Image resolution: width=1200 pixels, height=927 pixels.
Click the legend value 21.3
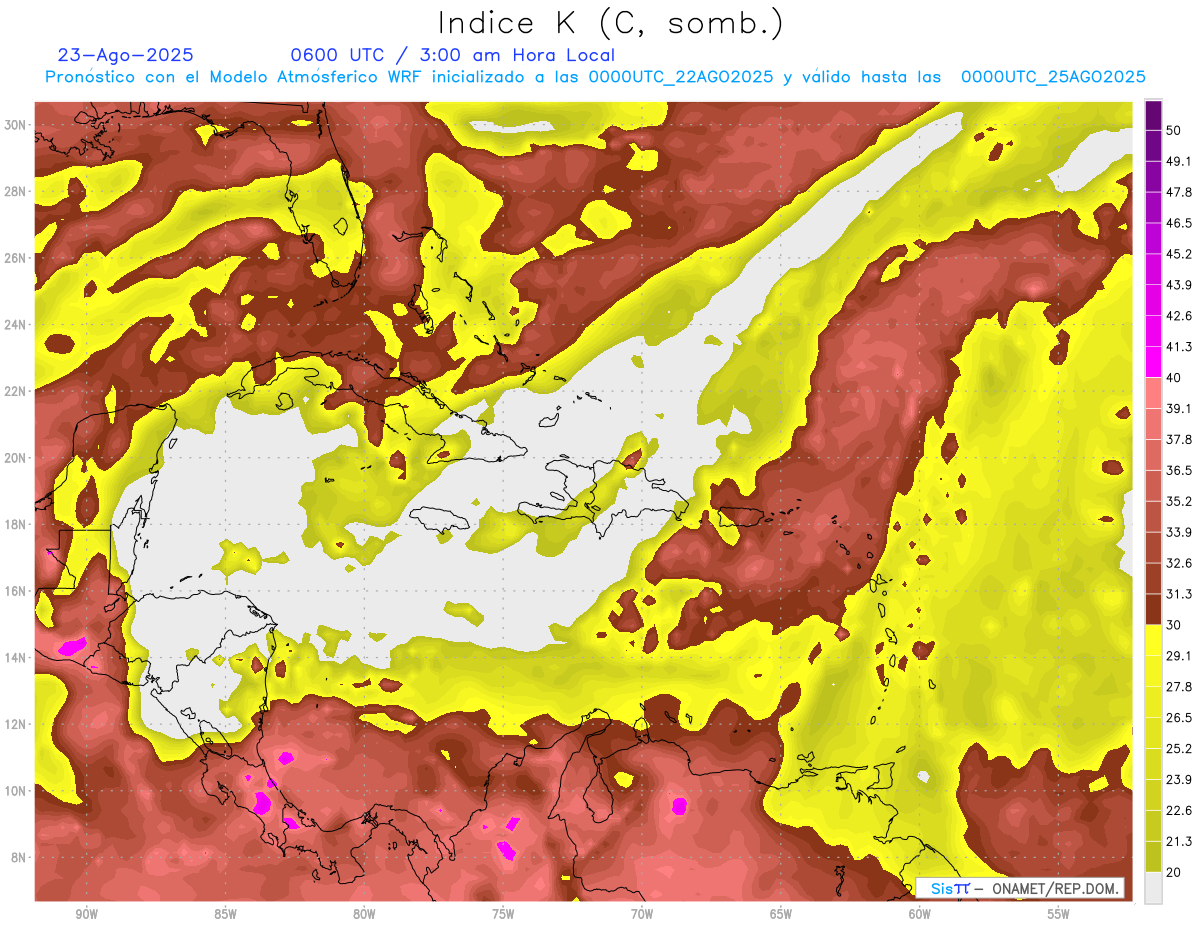(1179, 841)
